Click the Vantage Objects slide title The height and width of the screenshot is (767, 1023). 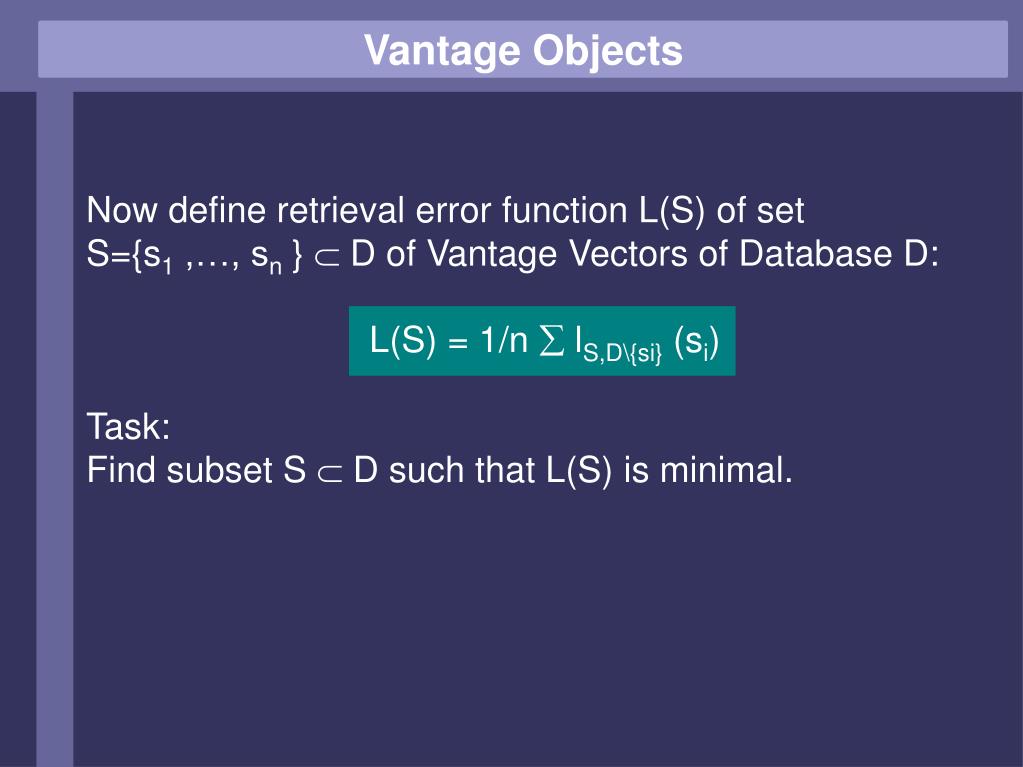(523, 50)
